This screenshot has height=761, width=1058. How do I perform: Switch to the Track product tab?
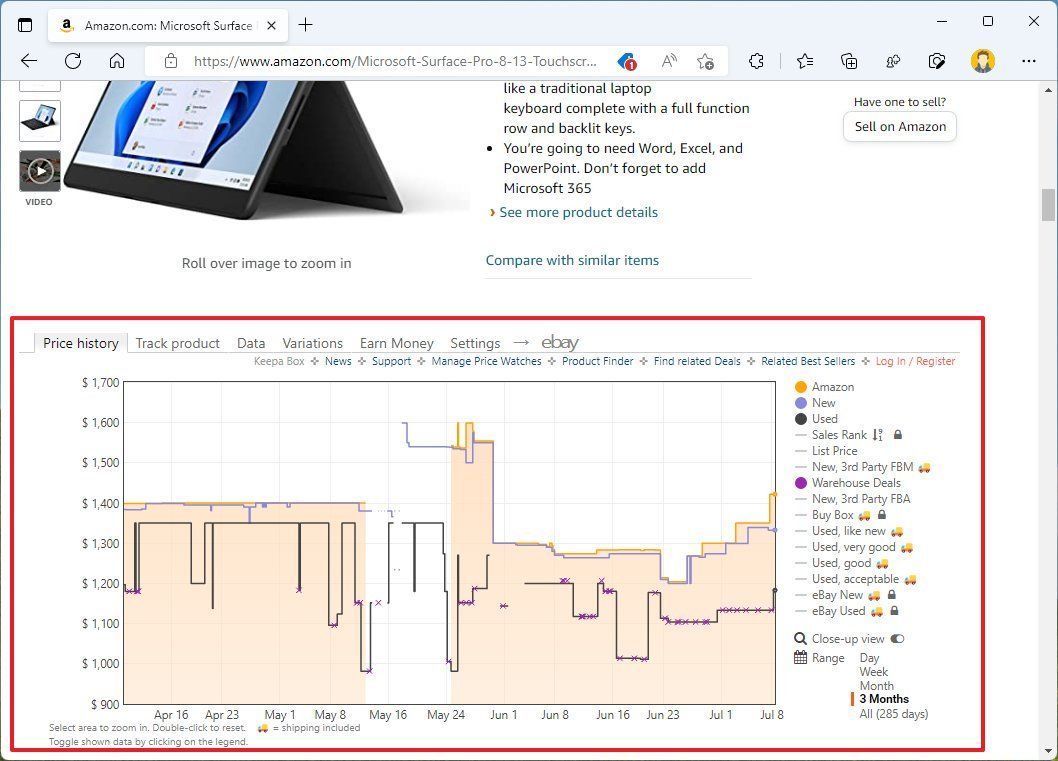tap(178, 343)
